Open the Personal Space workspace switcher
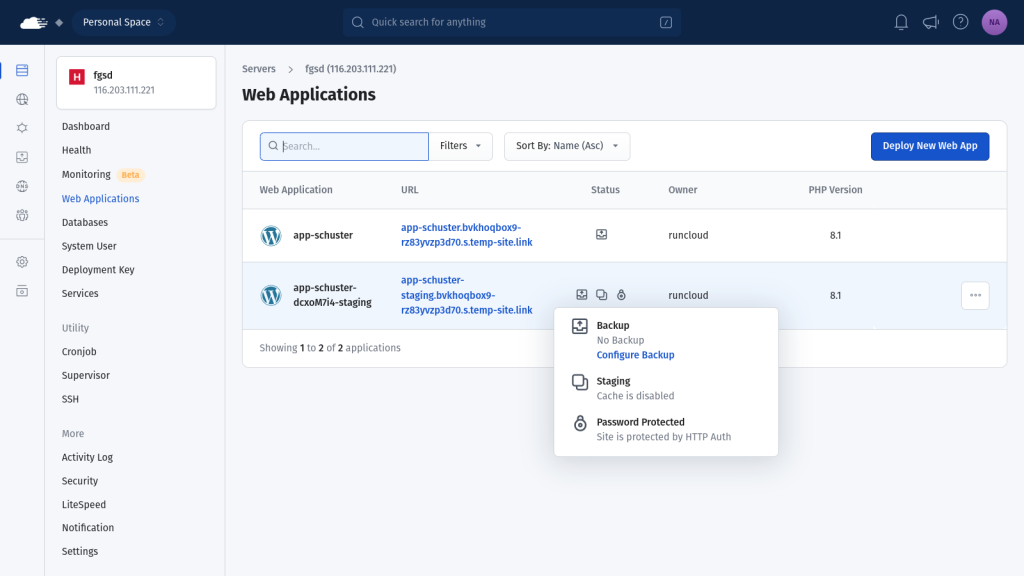The image size is (1024, 576). tap(123, 22)
